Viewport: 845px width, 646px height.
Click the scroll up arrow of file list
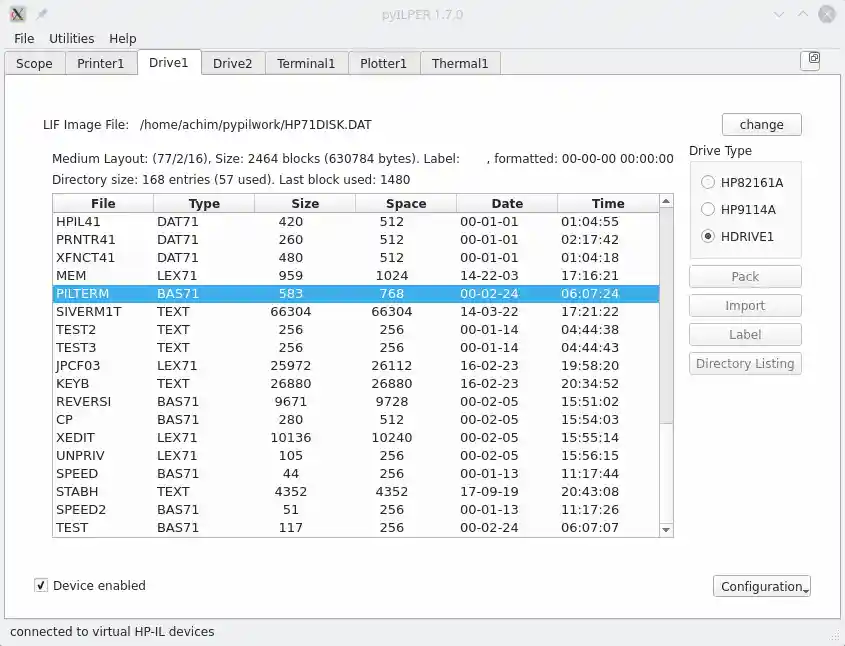[x=666, y=203]
